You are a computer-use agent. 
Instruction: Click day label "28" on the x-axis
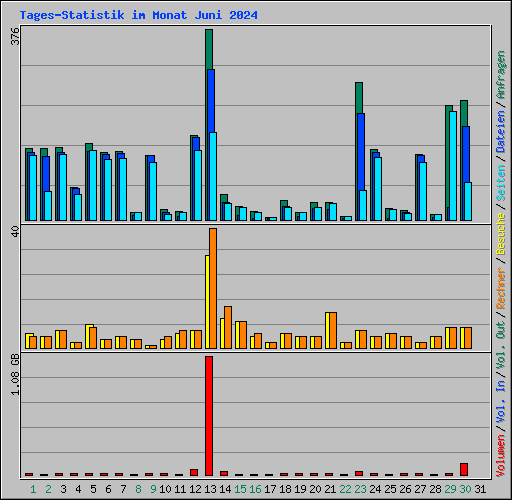click(435, 489)
